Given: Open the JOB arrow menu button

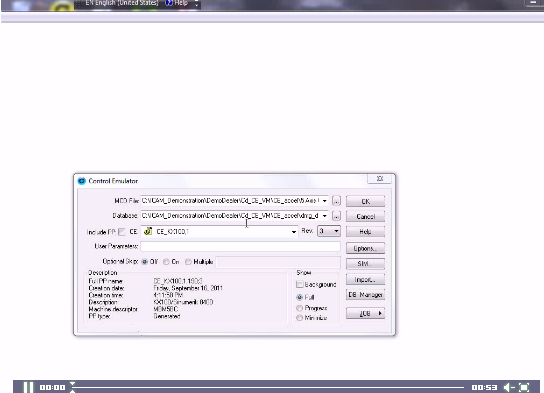Looking at the screenshot, I should (365, 313).
